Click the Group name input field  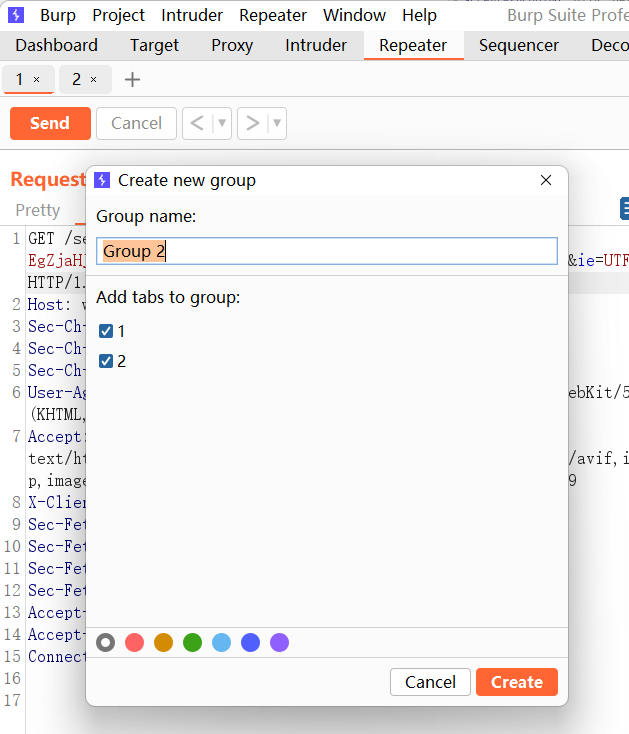[327, 251]
